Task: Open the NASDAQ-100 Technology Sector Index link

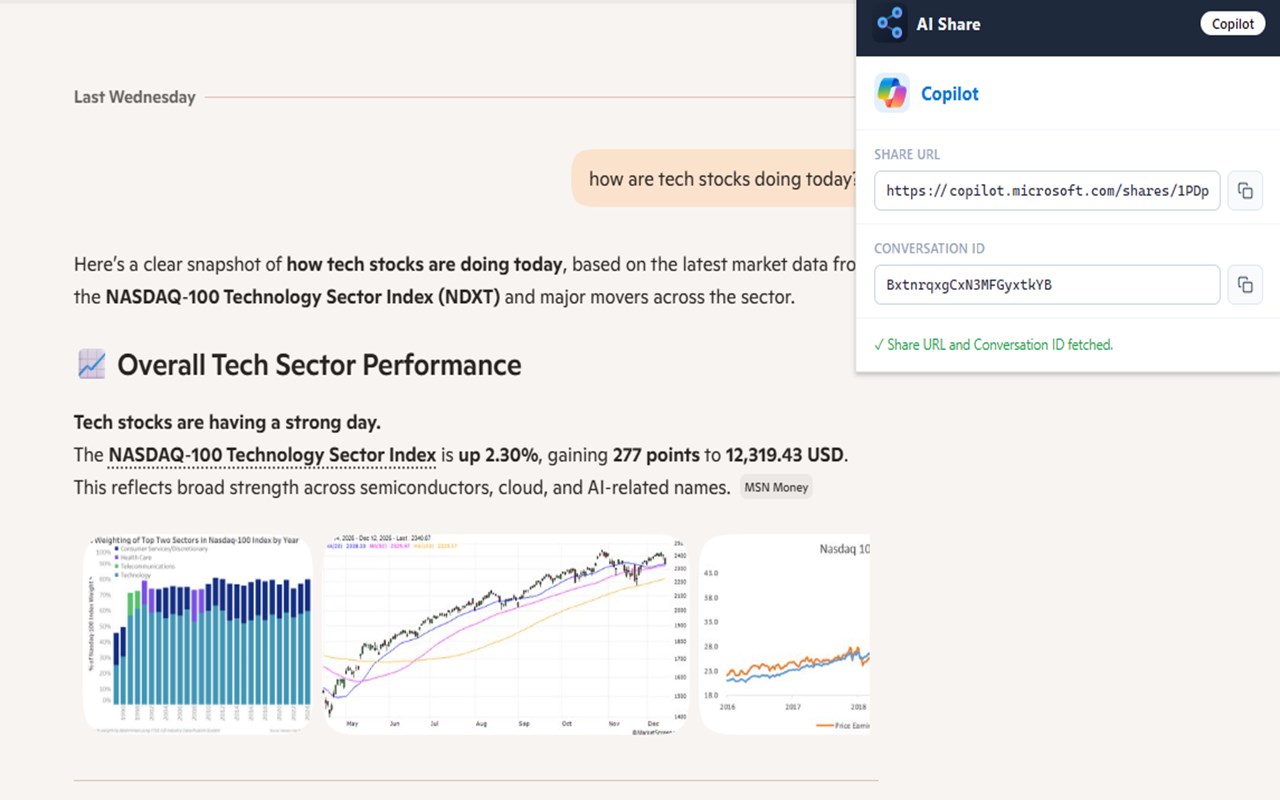Action: [272, 455]
